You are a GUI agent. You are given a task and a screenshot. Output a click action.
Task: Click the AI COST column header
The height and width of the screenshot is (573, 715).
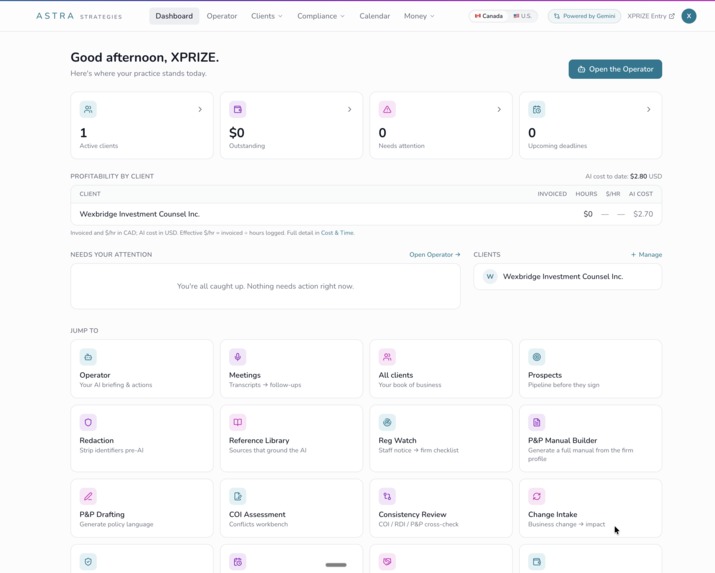641,194
